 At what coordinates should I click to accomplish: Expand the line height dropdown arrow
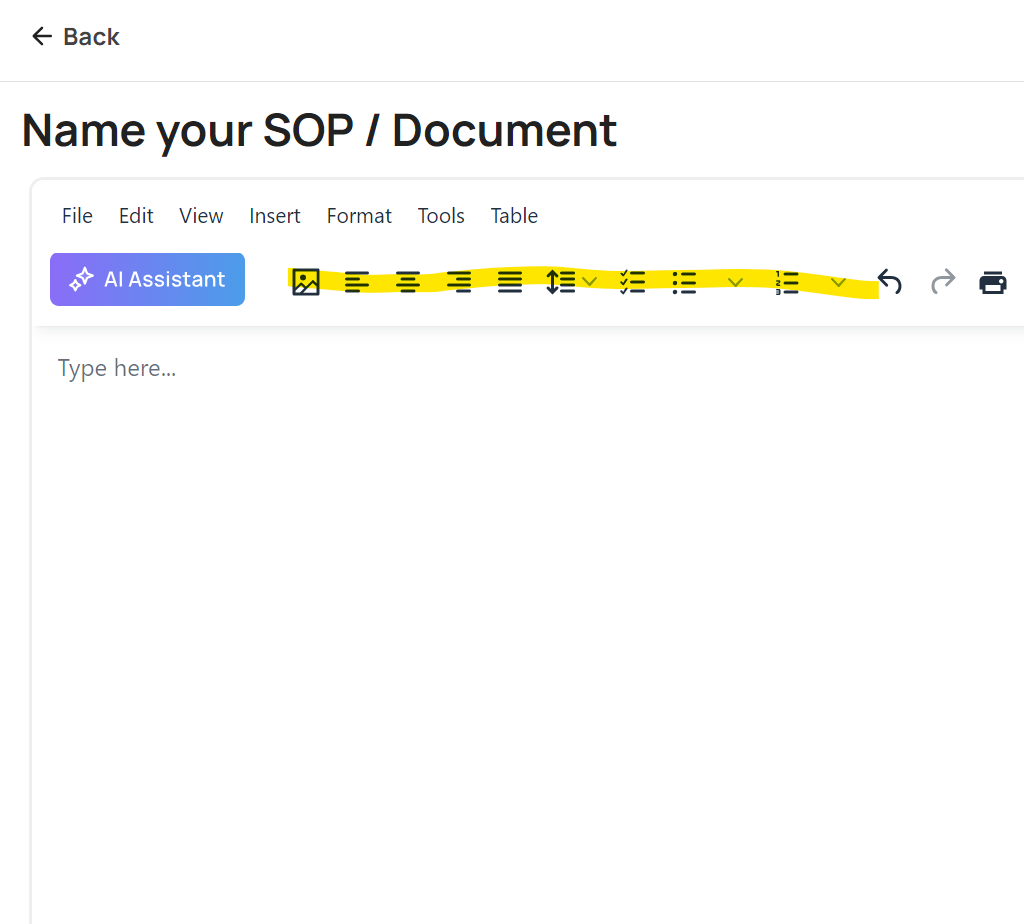(590, 282)
